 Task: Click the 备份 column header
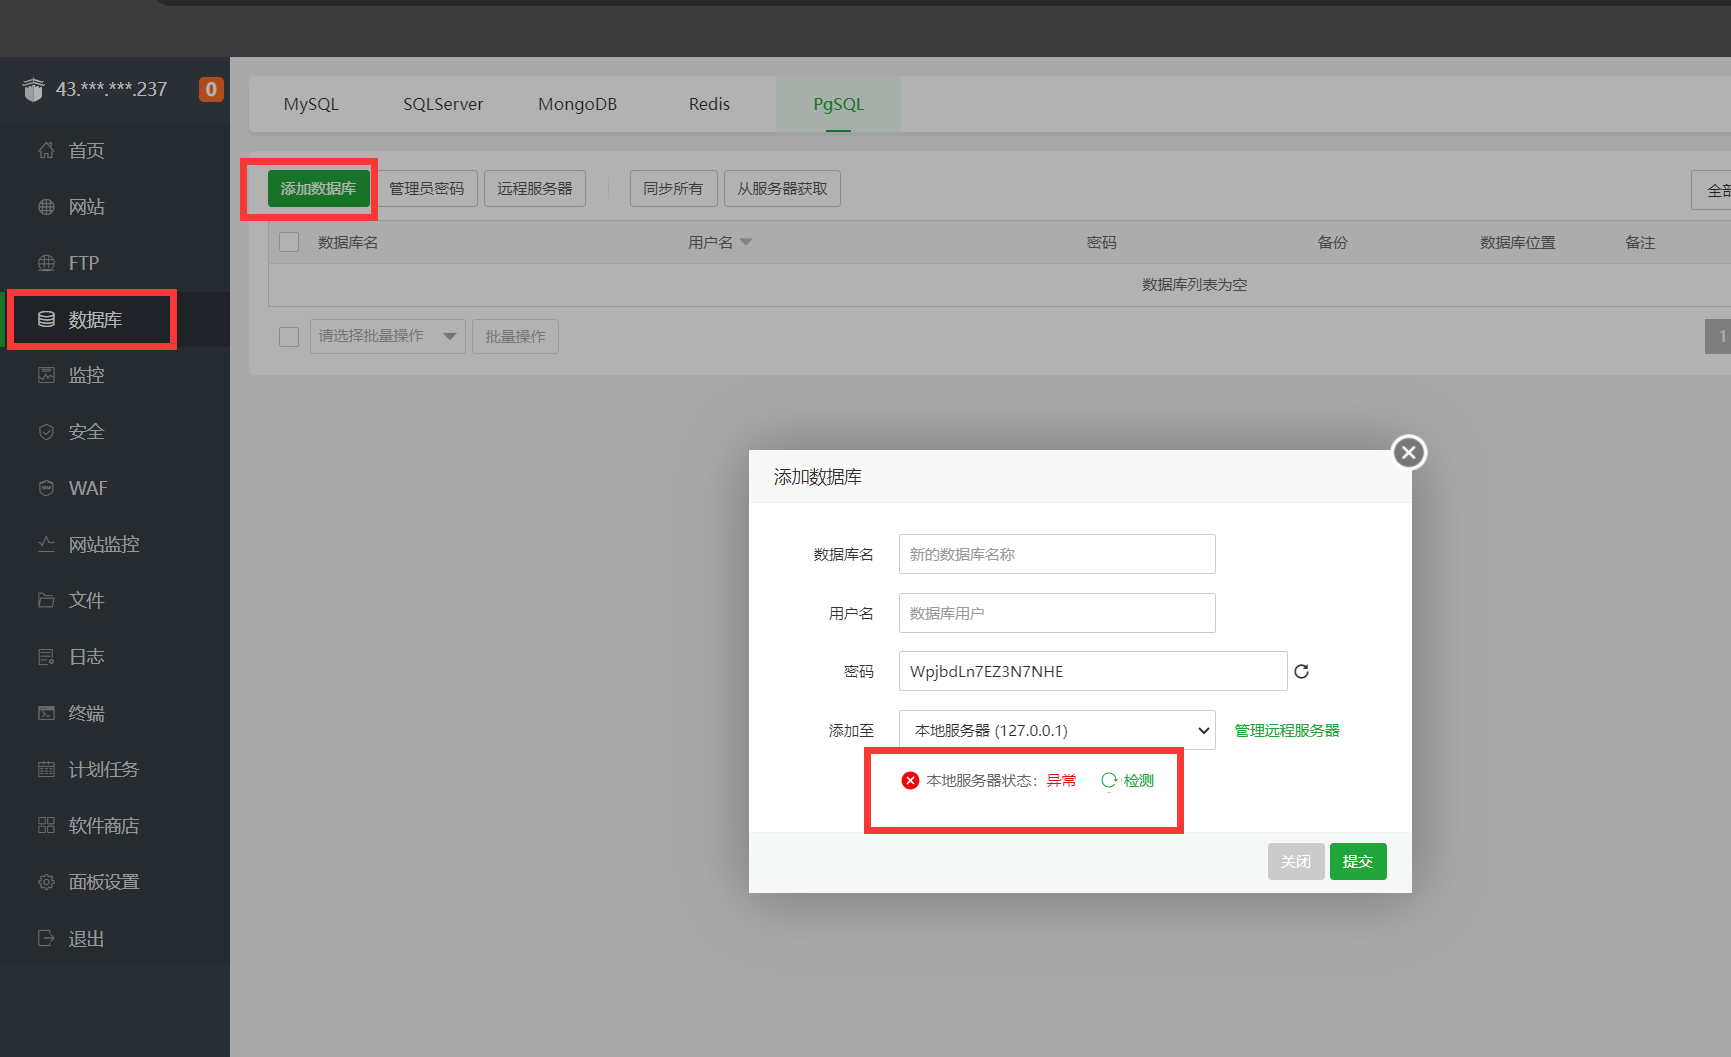click(1333, 242)
